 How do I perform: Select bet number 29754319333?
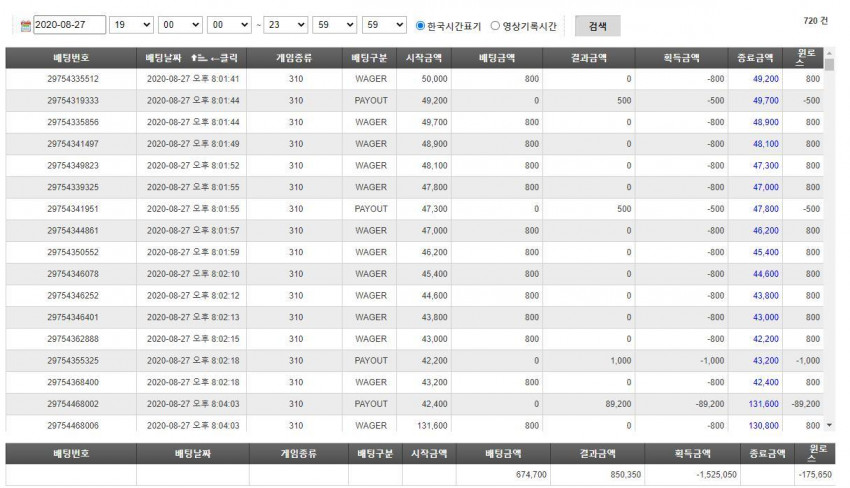coord(73,100)
